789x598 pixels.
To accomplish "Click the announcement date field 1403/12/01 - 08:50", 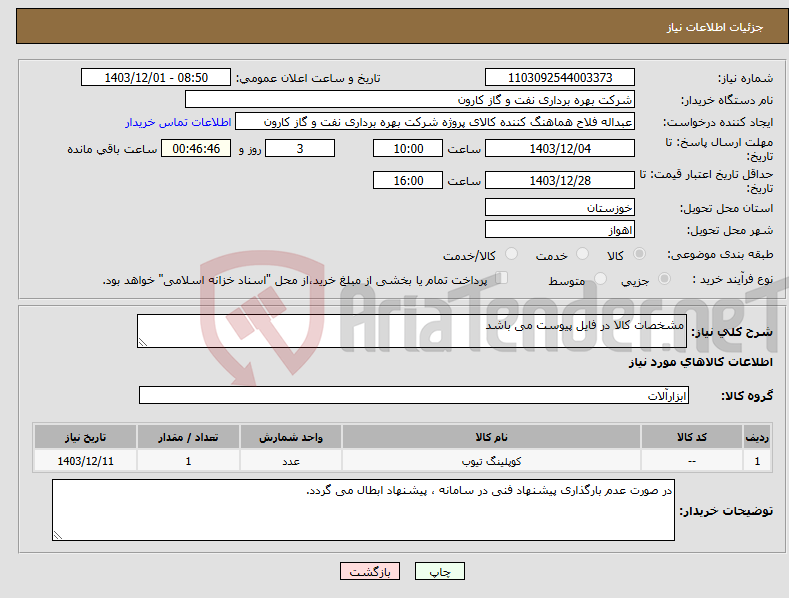I will click(x=155, y=78).
